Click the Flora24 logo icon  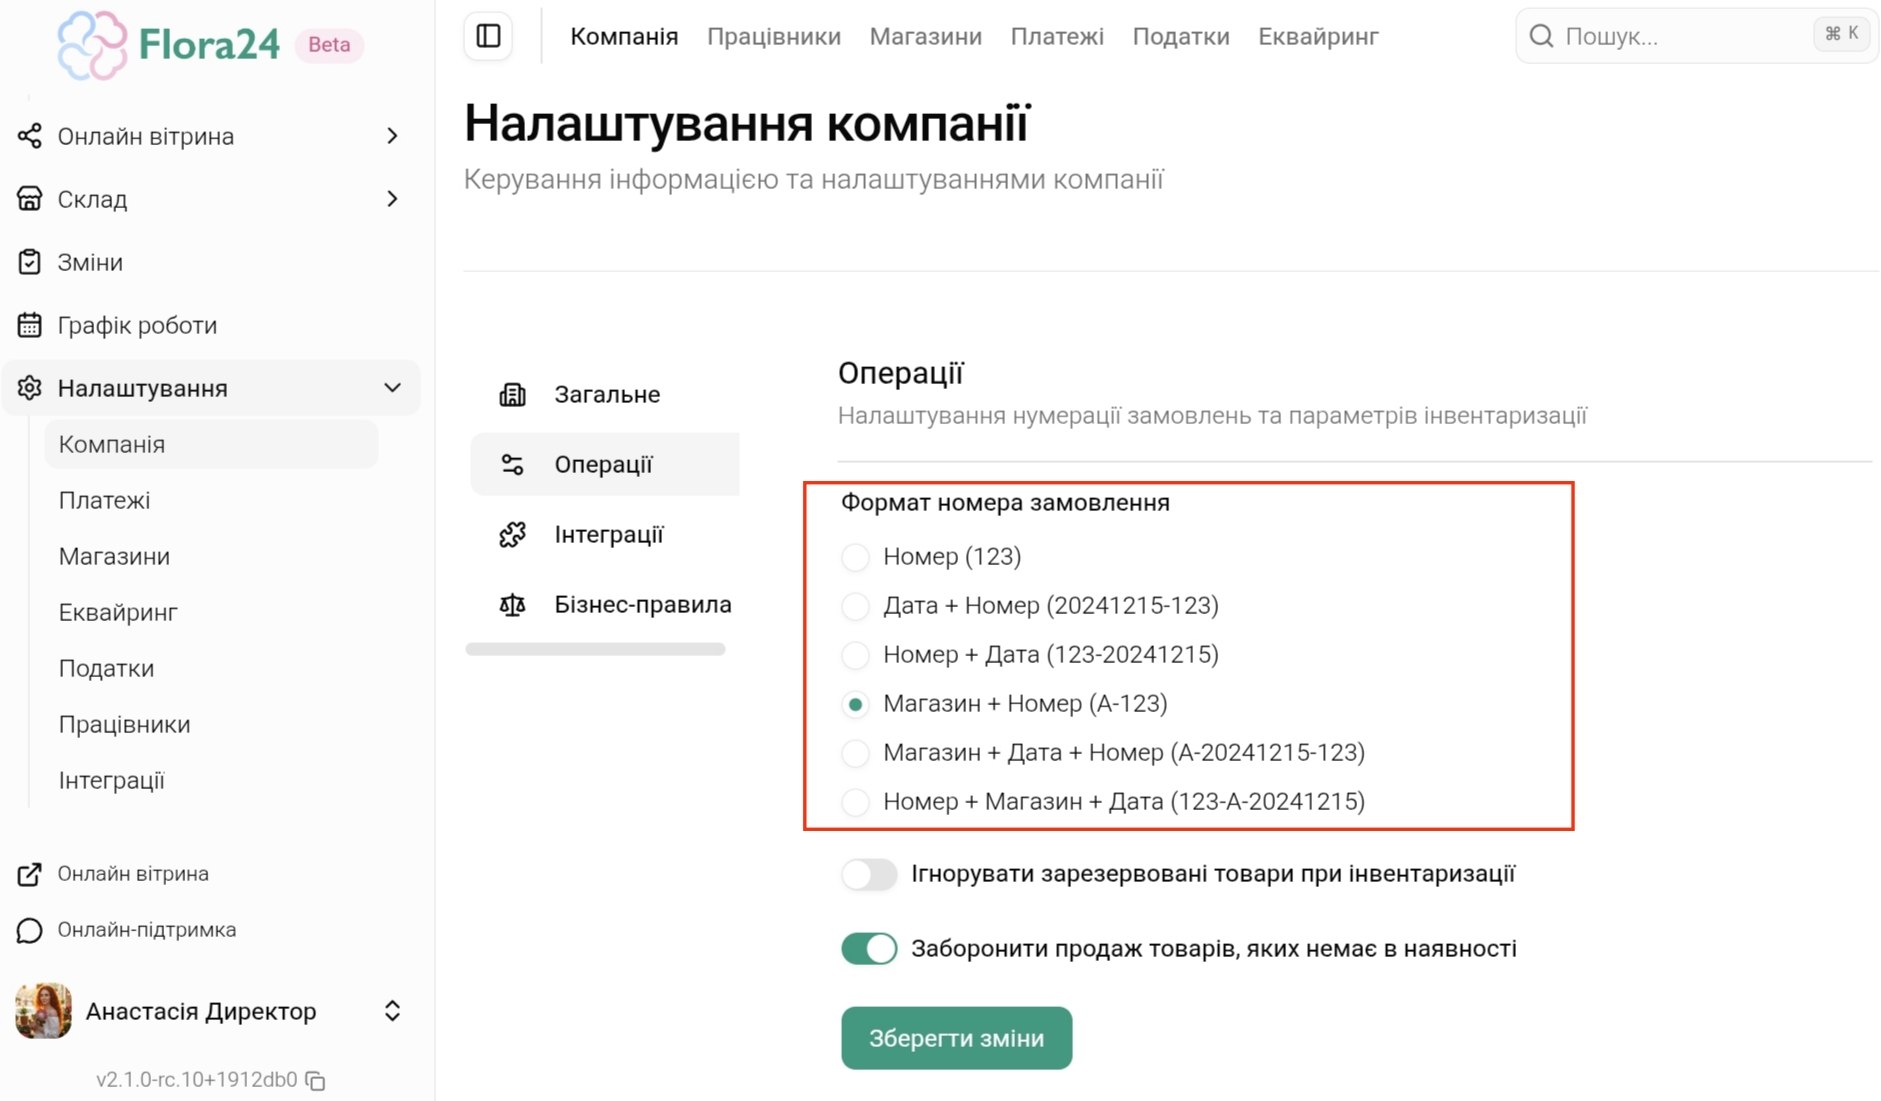click(92, 45)
